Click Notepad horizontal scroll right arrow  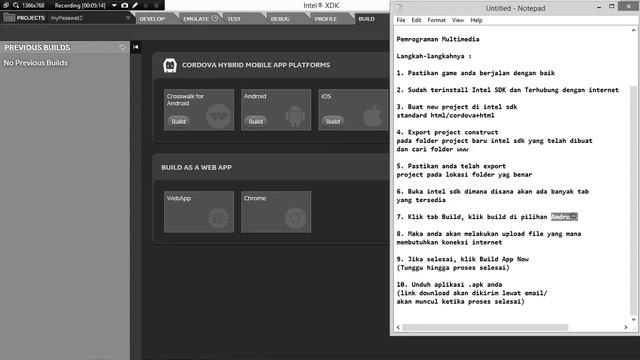tap(626, 327)
